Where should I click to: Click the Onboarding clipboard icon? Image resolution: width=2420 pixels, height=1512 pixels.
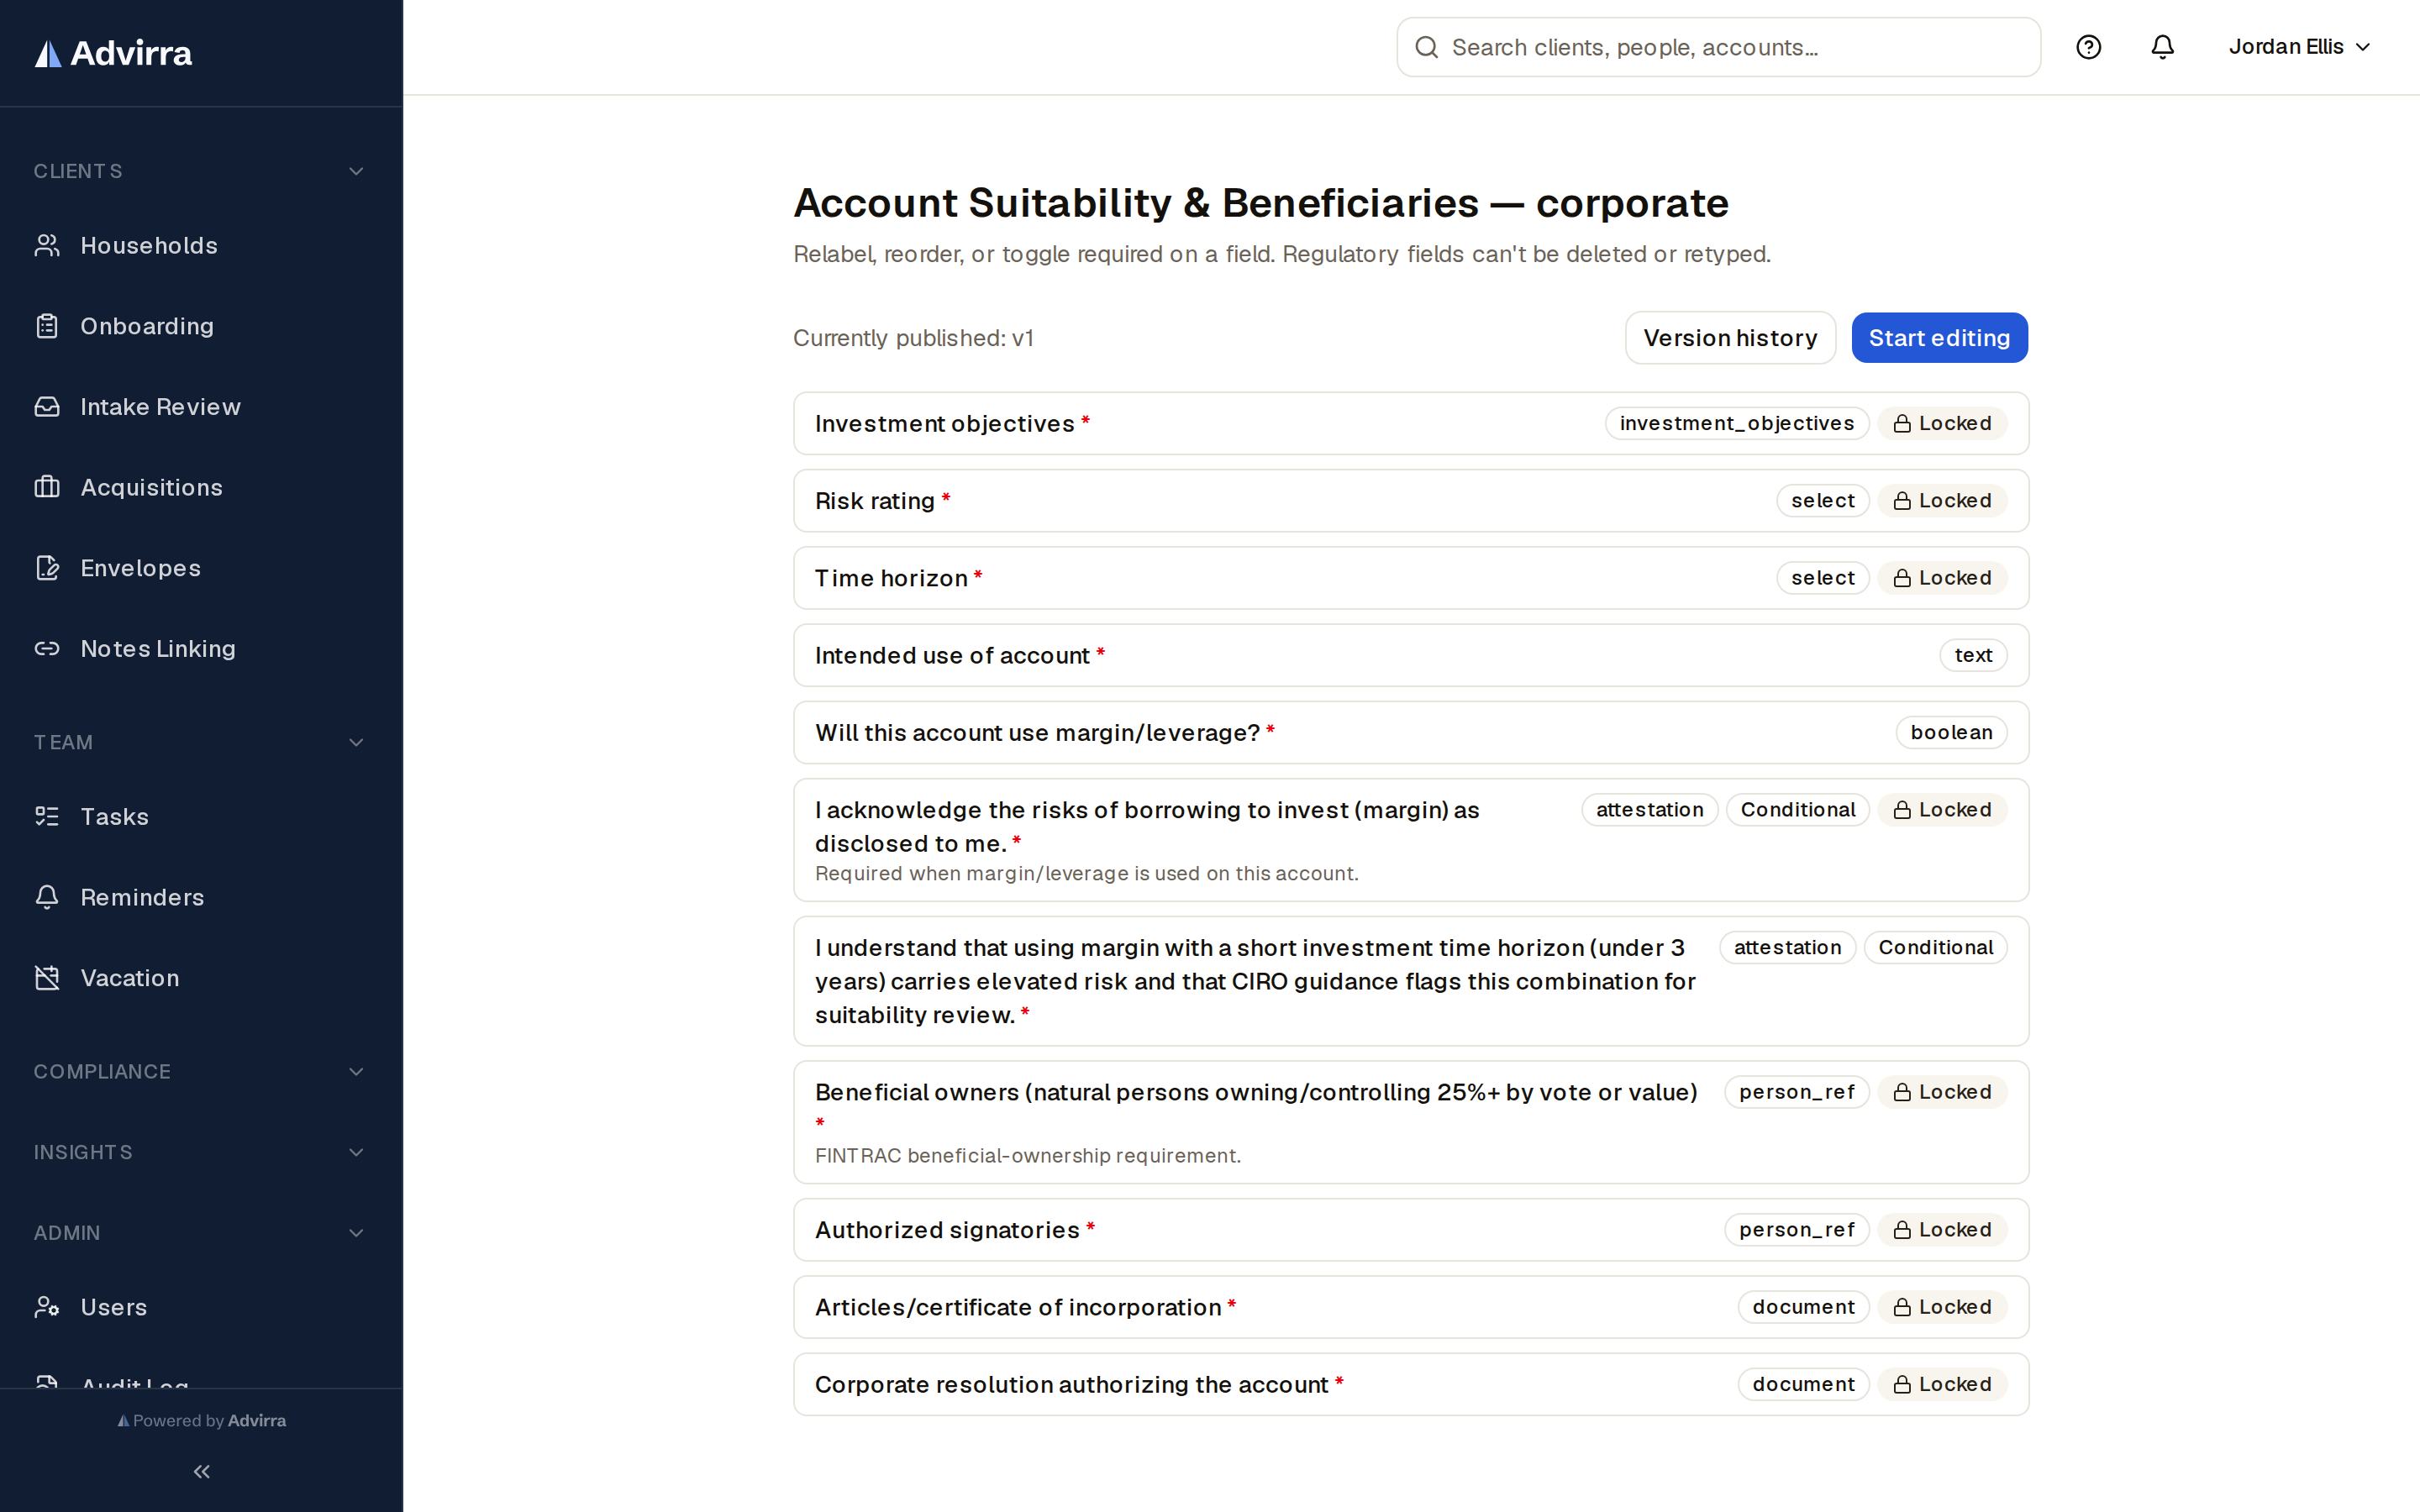pyautogui.click(x=47, y=326)
